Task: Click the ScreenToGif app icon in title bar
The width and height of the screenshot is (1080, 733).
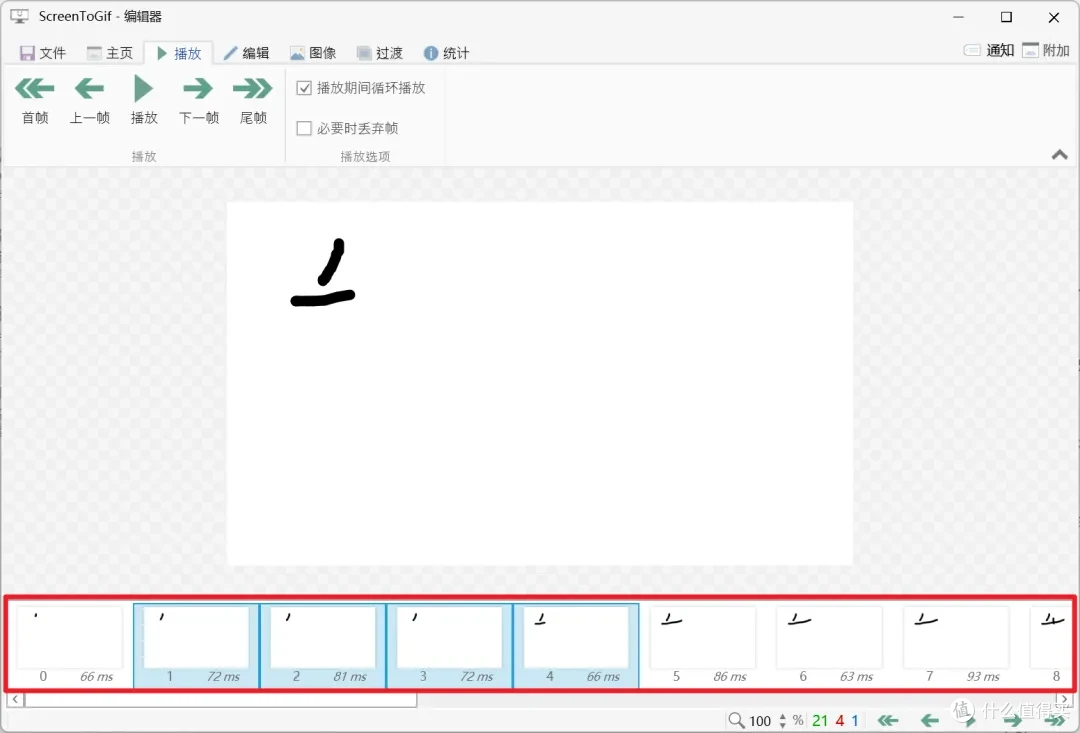Action: click(19, 16)
